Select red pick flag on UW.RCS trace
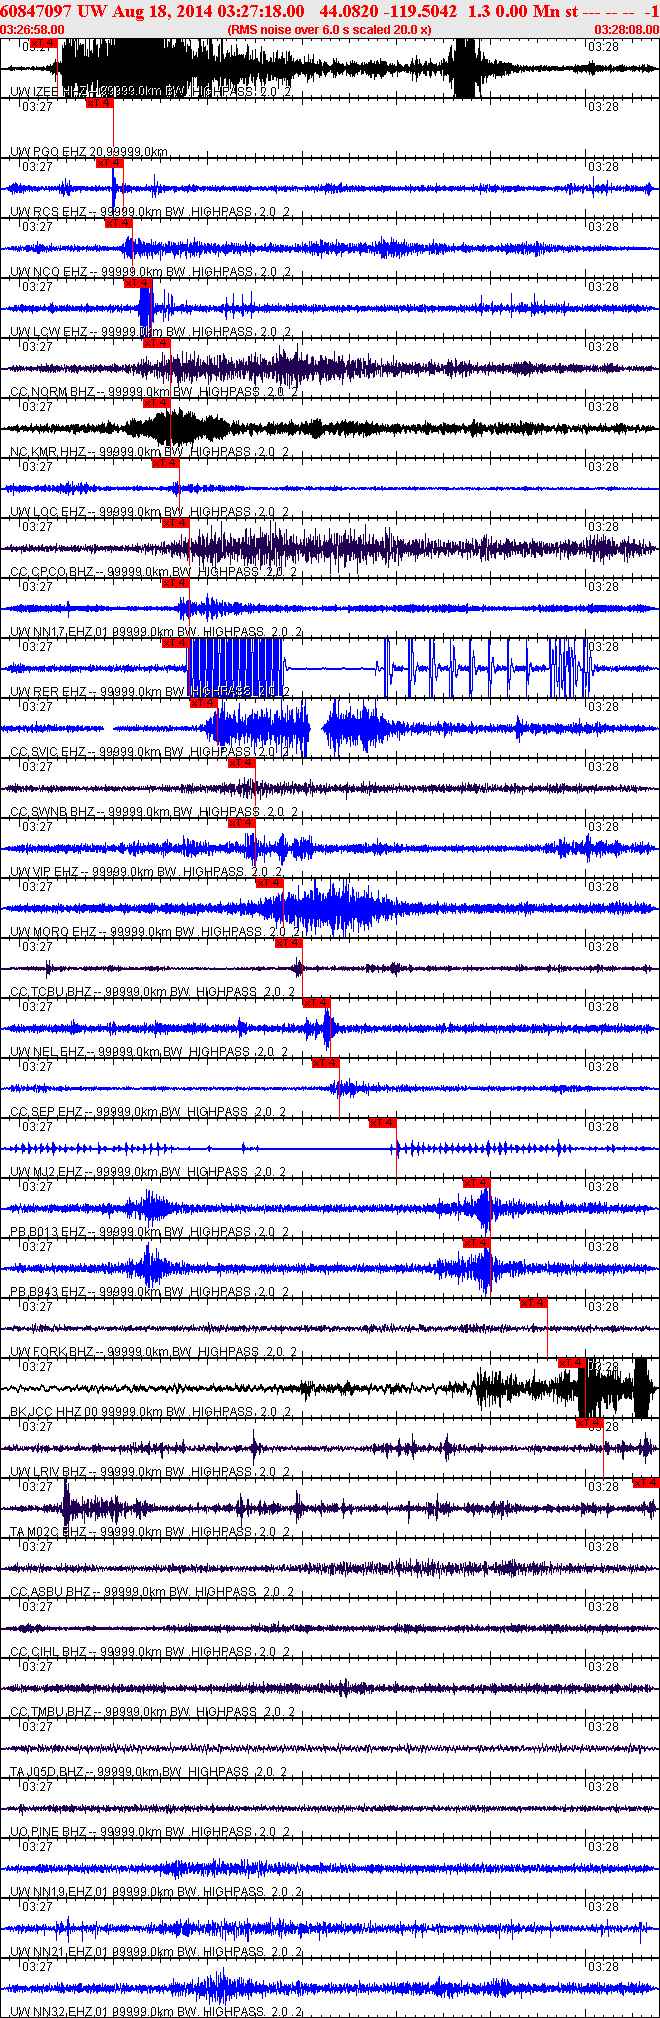This screenshot has width=660, height=2018. coord(110,163)
